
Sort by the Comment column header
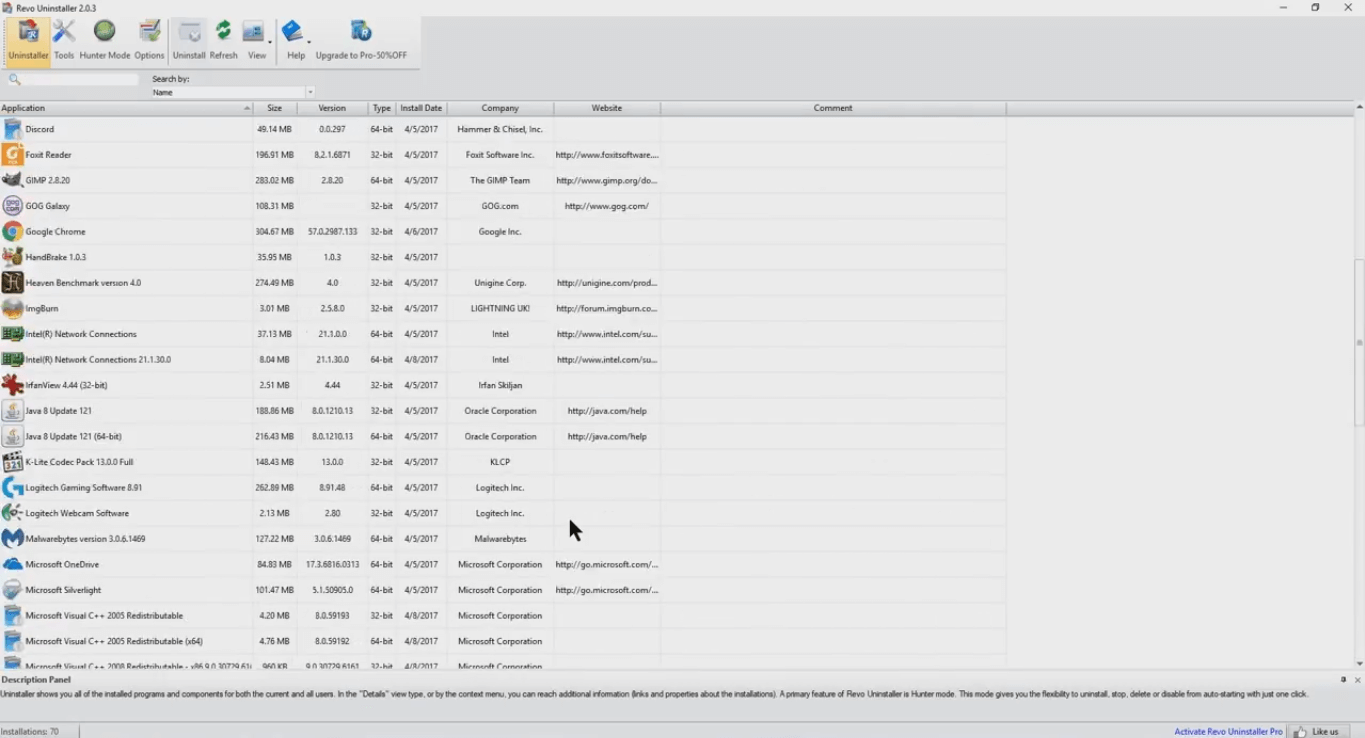click(833, 108)
